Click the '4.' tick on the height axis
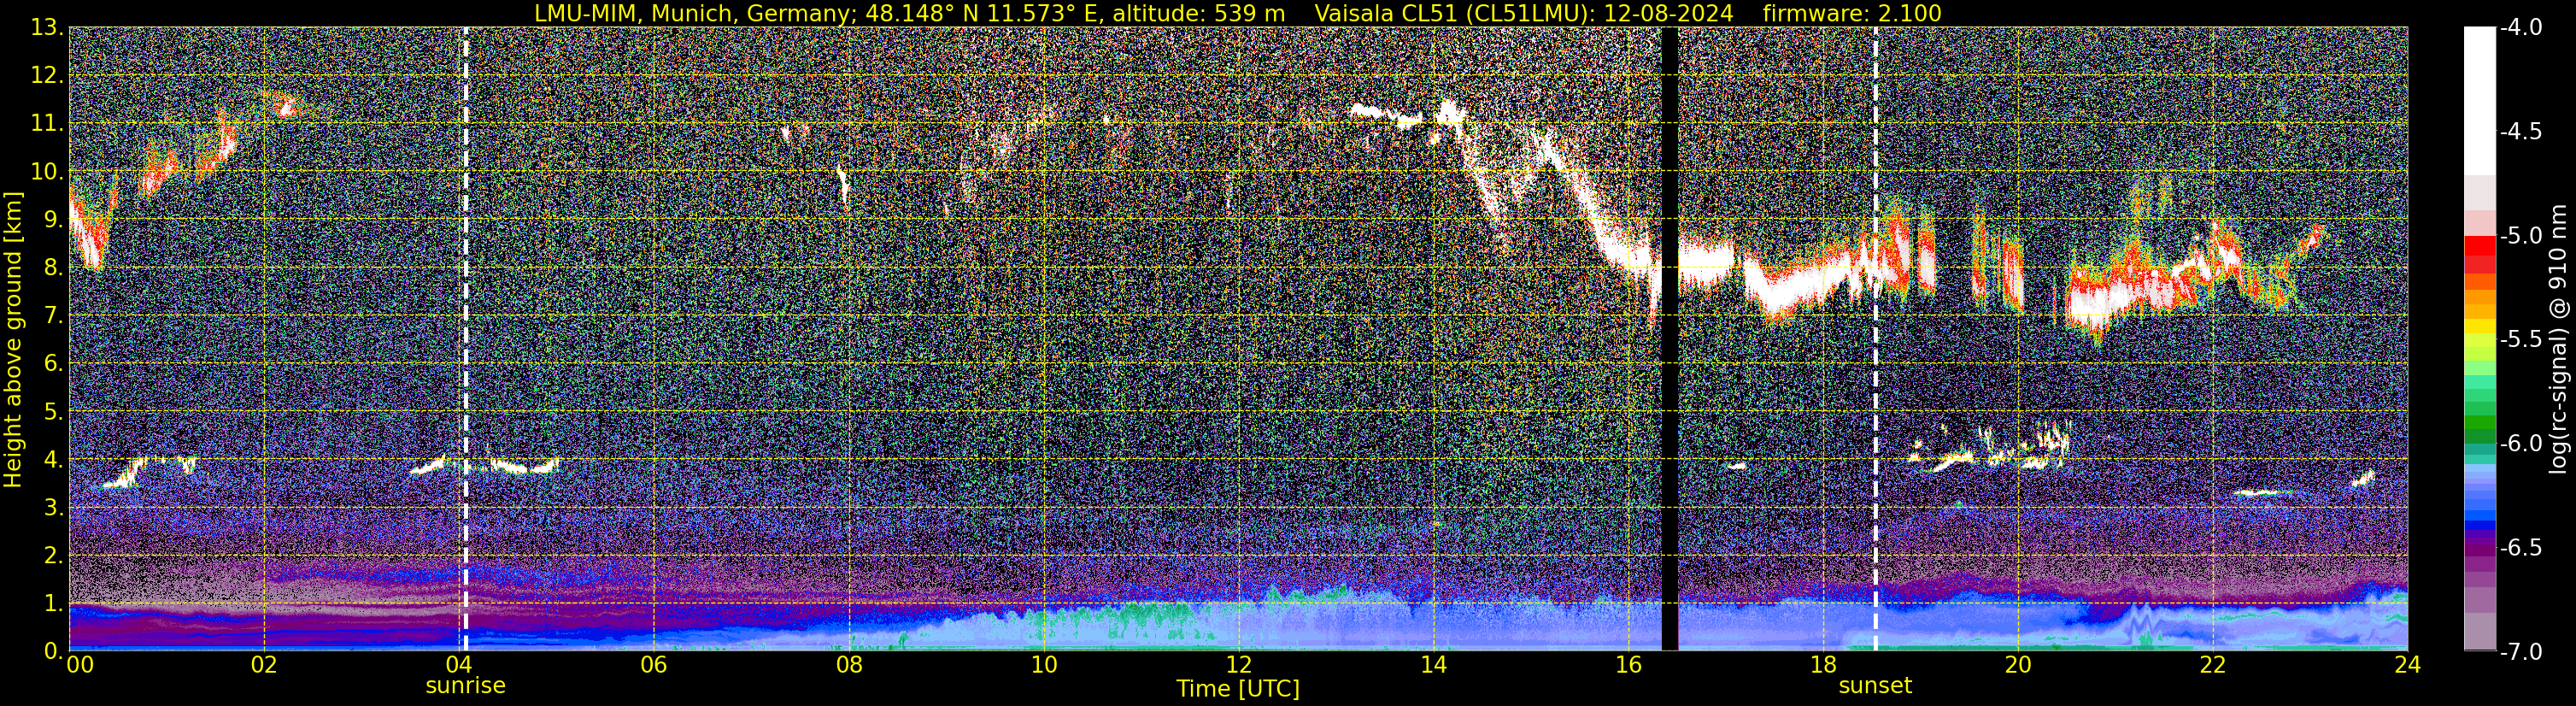This screenshot has height=706, width=2576. (x=53, y=460)
